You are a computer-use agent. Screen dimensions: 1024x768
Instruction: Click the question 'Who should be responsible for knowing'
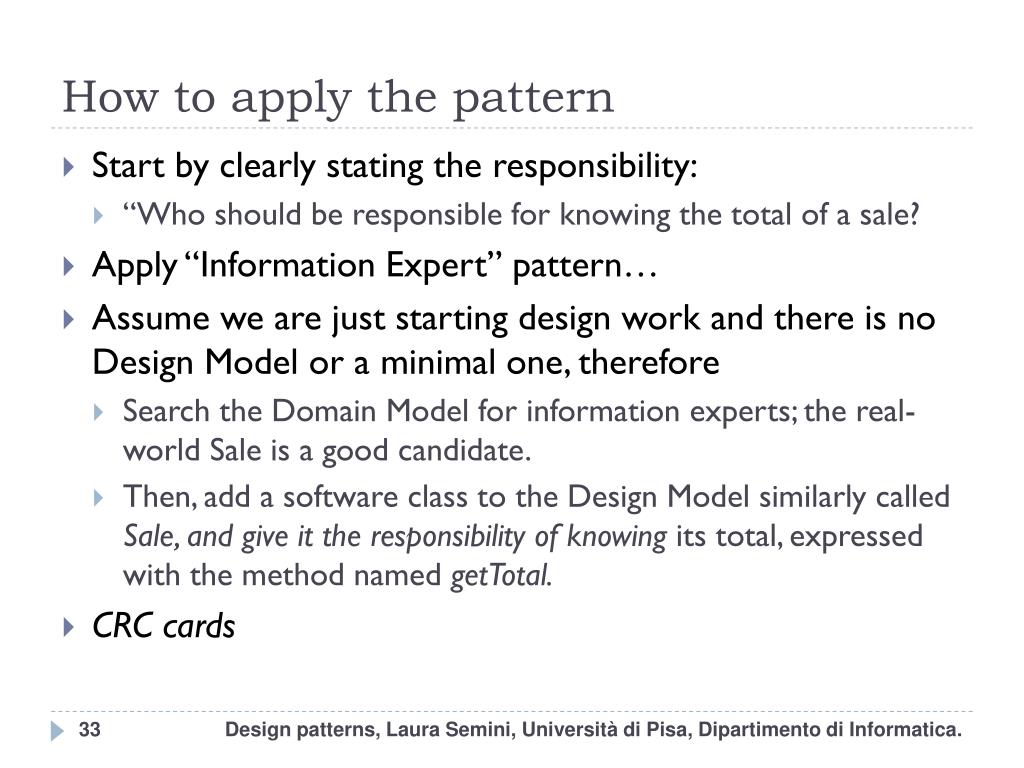[396, 216]
